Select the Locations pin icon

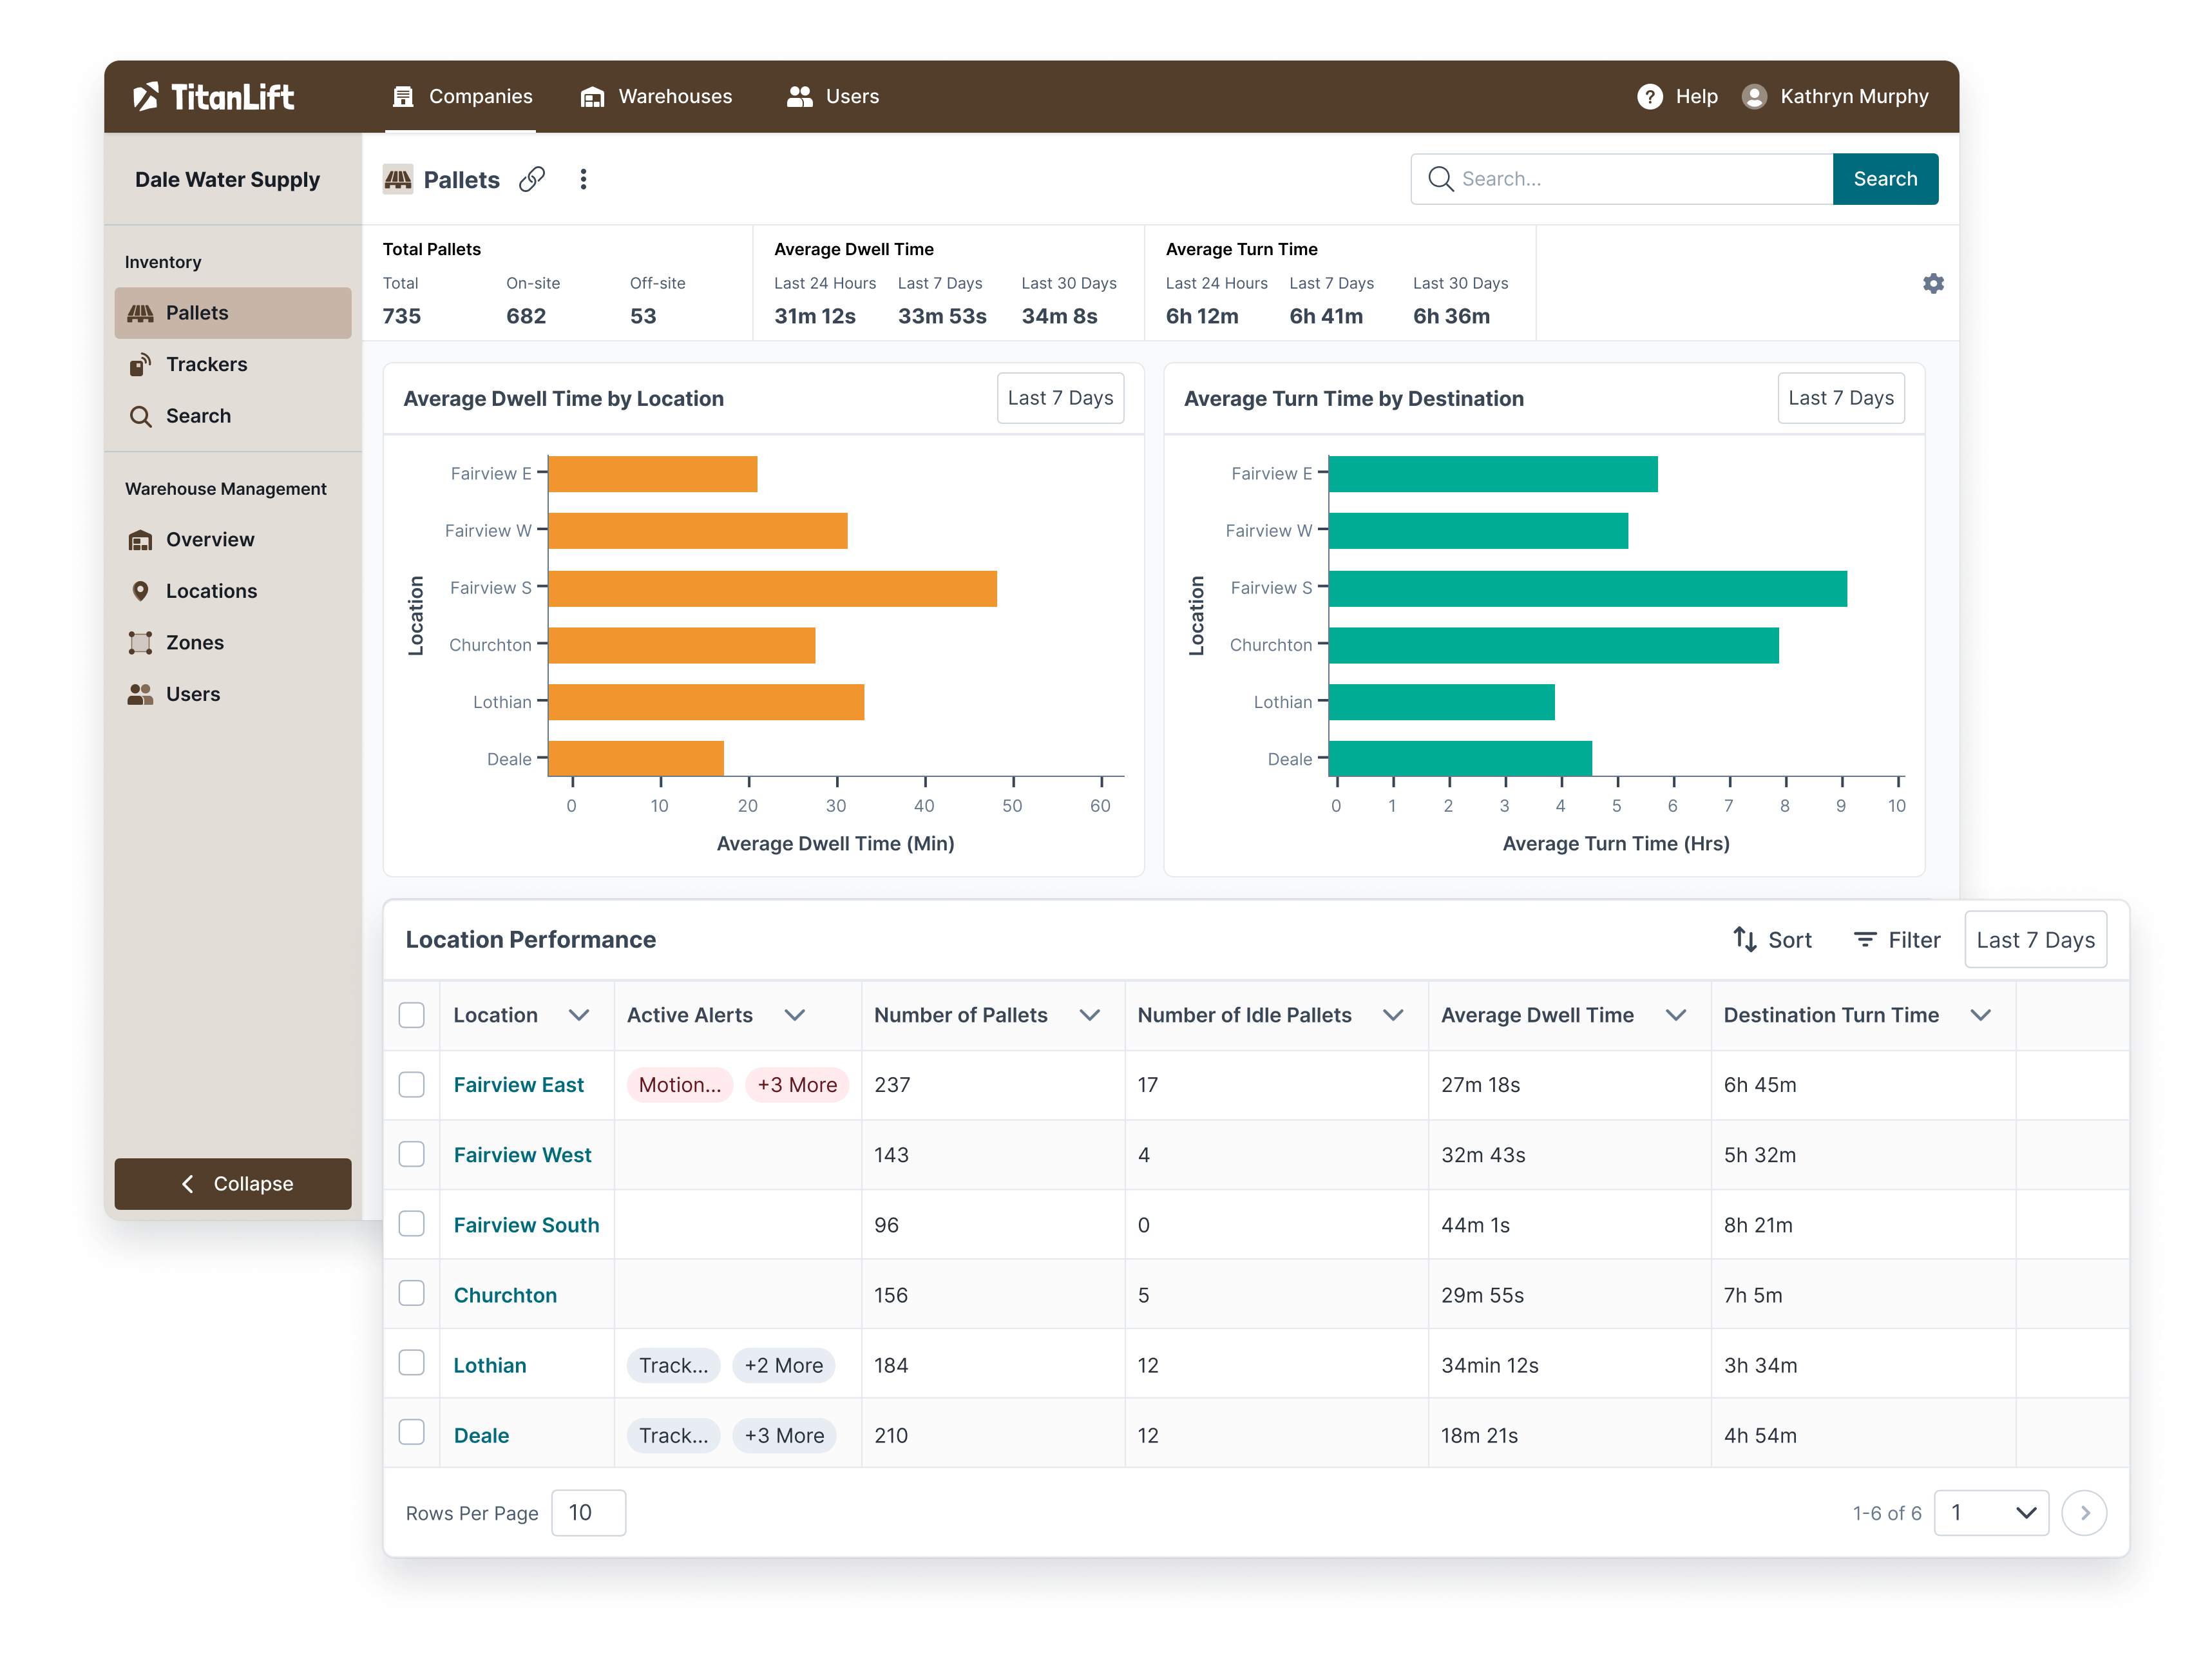point(141,591)
